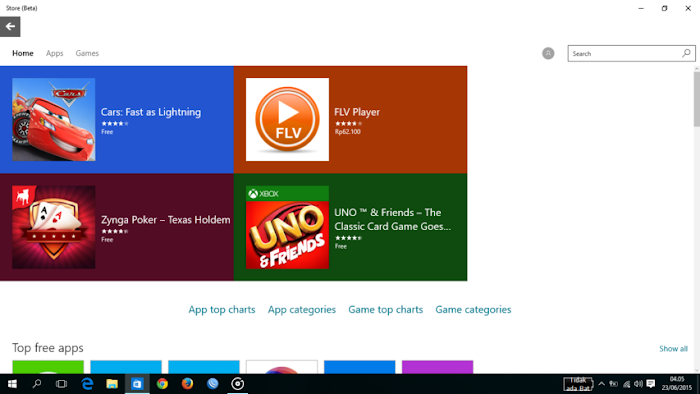700x394 pixels.
Task: Open App top charts link
Action: point(222,309)
